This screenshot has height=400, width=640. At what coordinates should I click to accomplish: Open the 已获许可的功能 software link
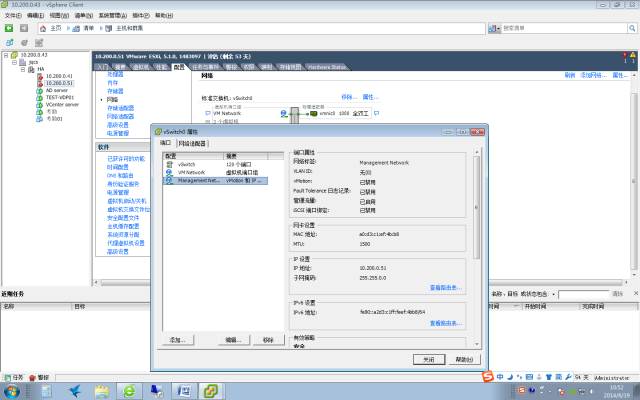coord(126,158)
